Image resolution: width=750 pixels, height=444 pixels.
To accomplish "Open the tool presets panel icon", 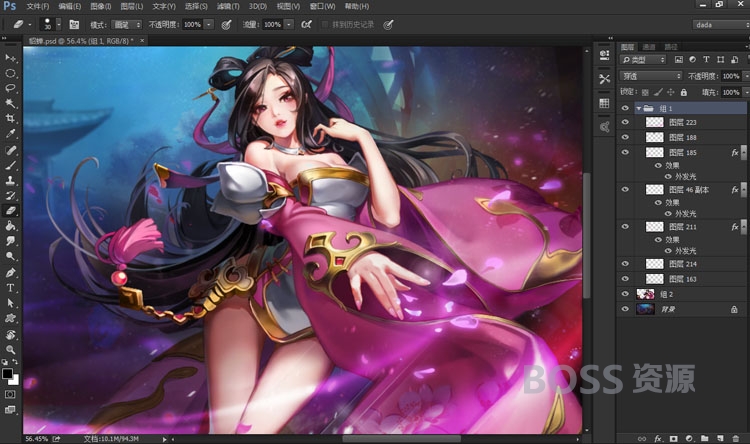I will click(605, 79).
